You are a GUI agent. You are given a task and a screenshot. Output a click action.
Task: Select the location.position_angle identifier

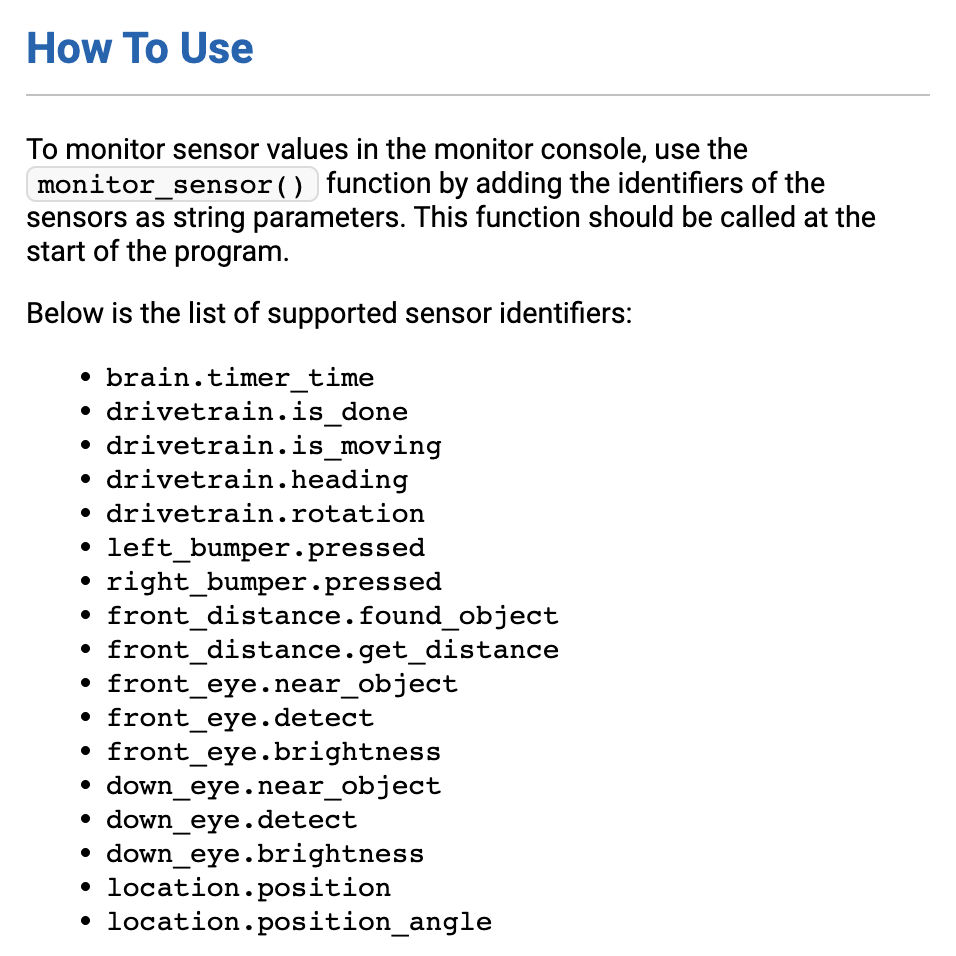click(299, 922)
